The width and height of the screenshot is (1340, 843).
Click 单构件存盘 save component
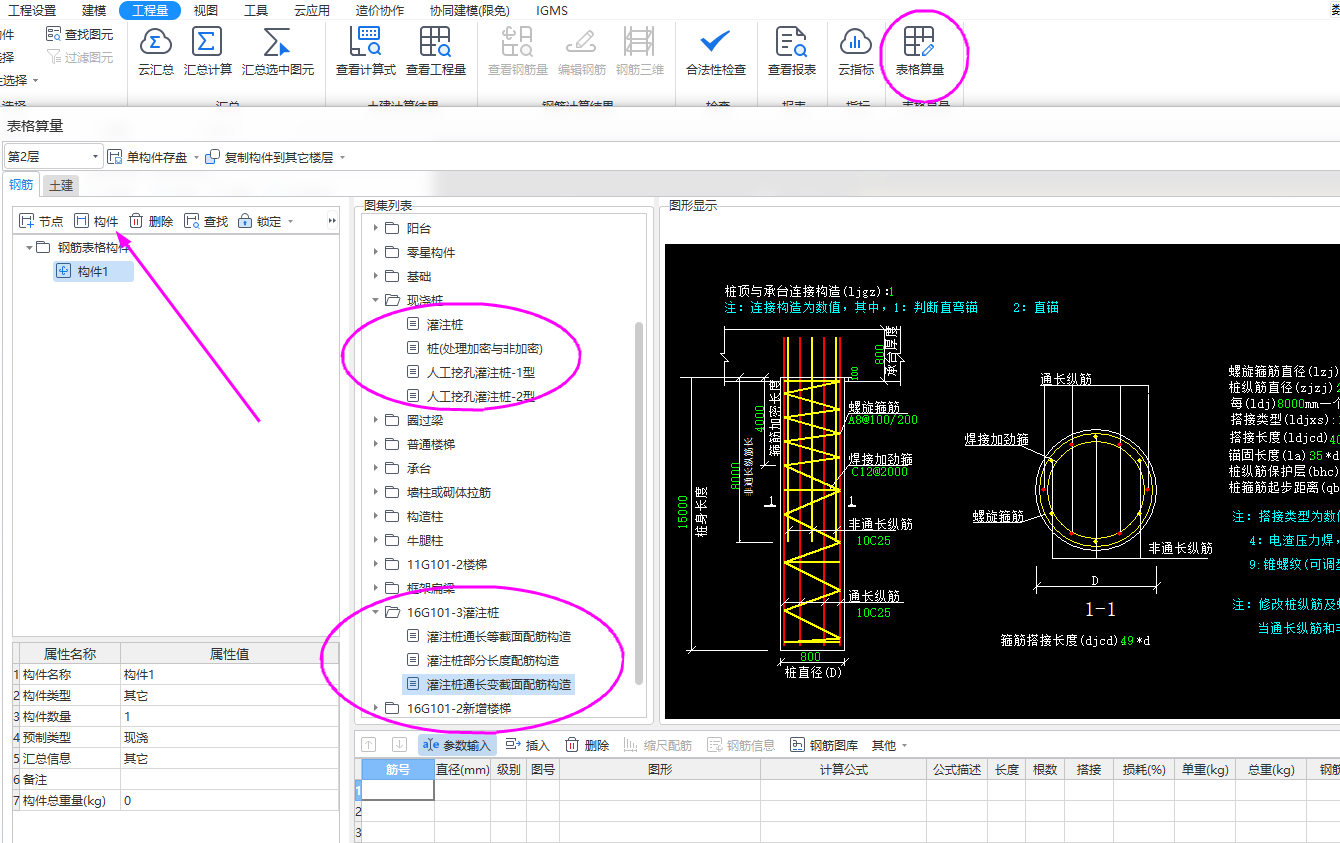click(x=148, y=157)
